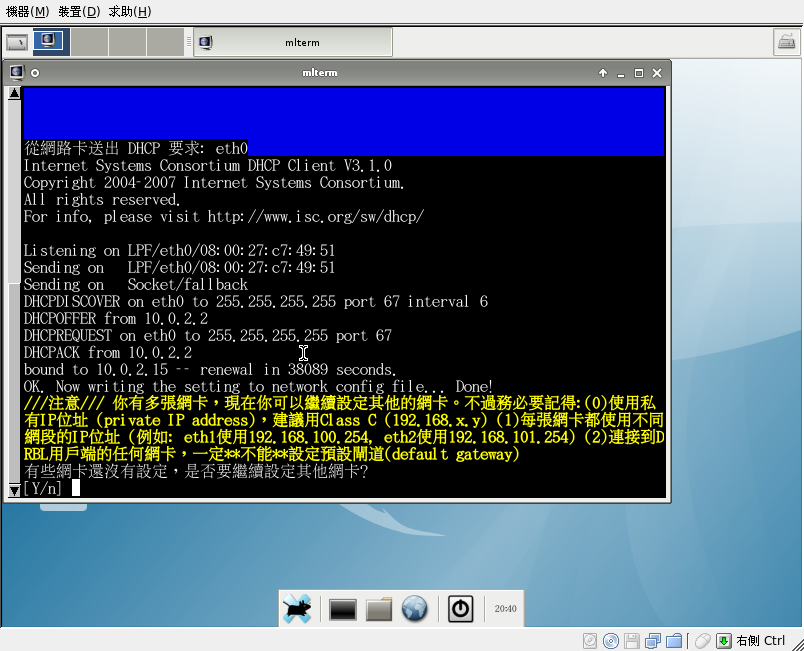Screen dimensions: 804x651
Task: Click the power button in dock
Action: [x=460, y=609]
